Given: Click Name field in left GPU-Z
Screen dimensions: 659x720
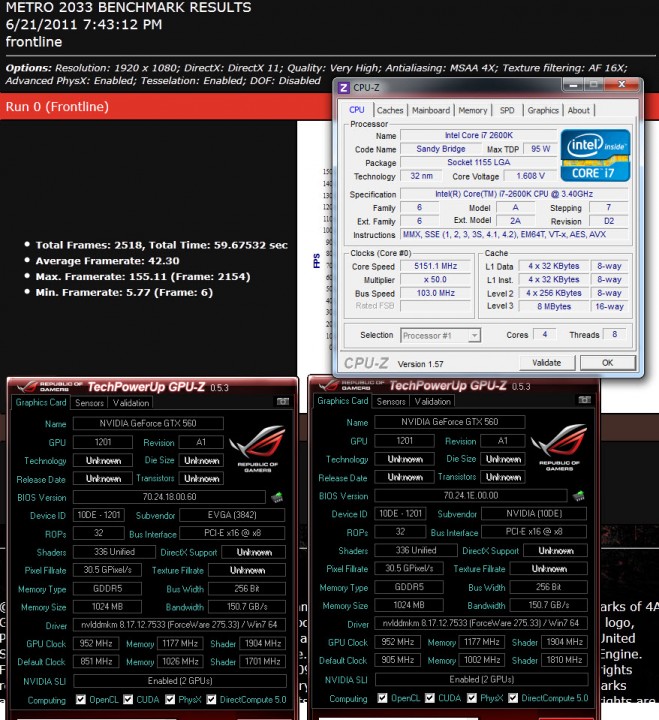Looking at the screenshot, I should point(148,423).
